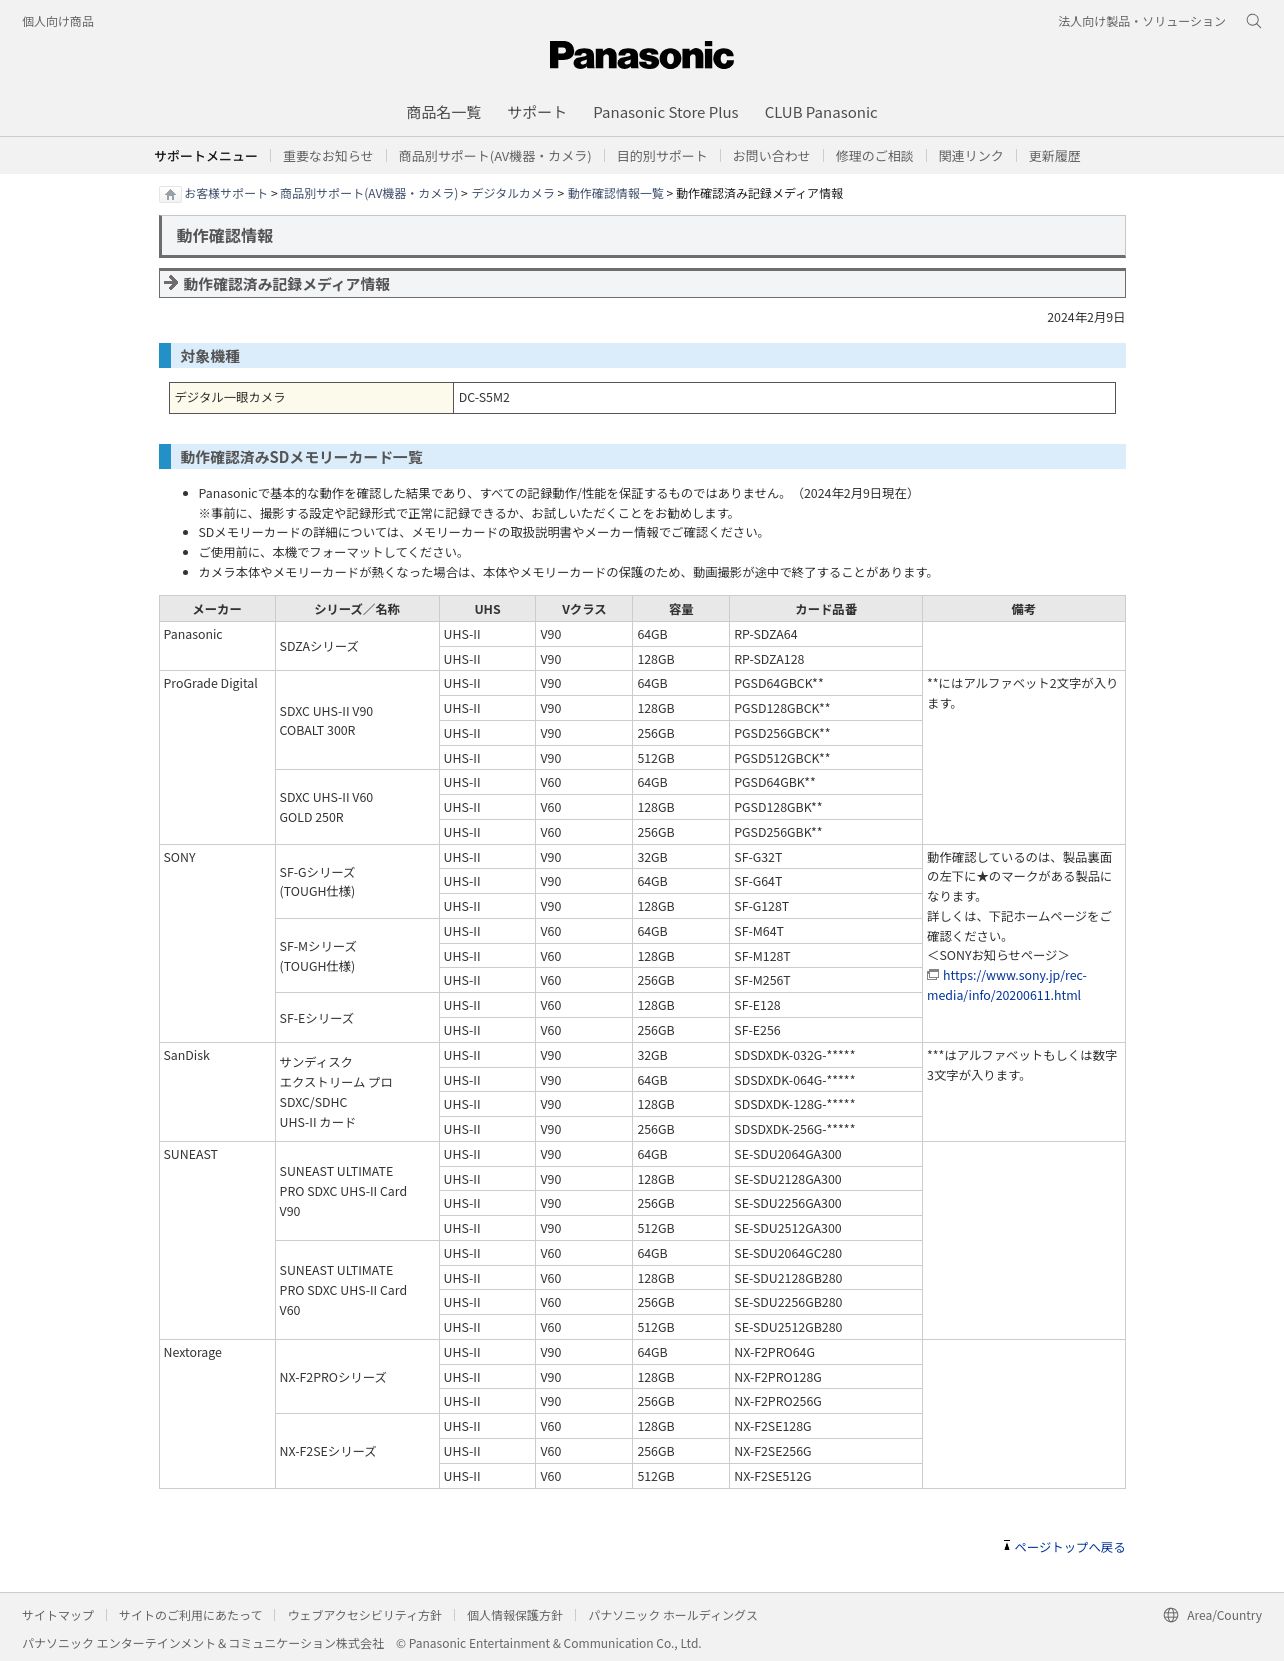
Task: Click 個人向け商品 link at top
Action: pos(58,21)
